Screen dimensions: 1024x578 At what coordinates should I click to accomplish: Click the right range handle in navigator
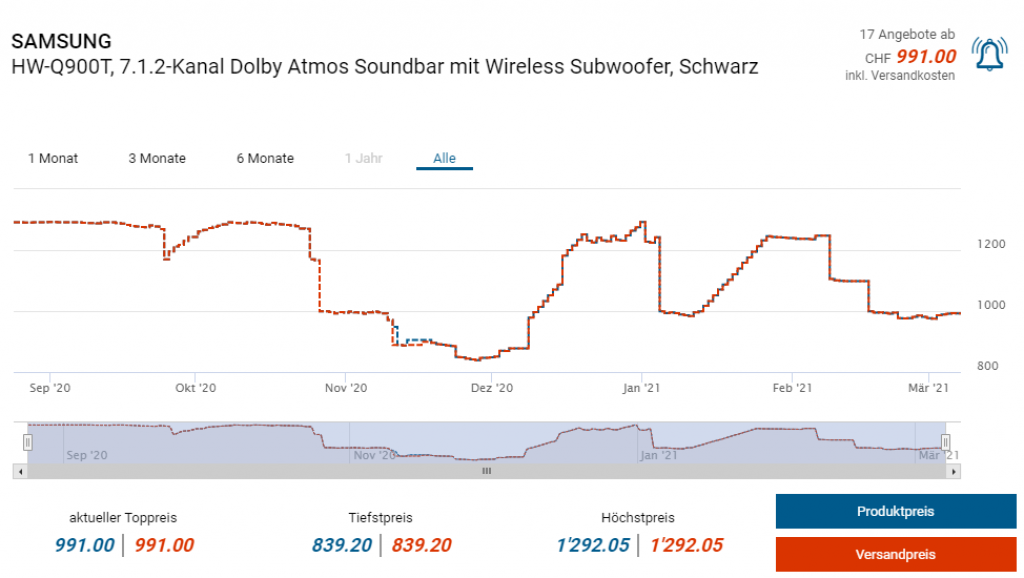945,441
